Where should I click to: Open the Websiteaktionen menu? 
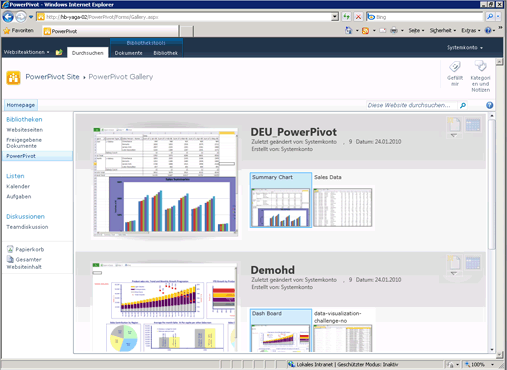tap(26, 52)
